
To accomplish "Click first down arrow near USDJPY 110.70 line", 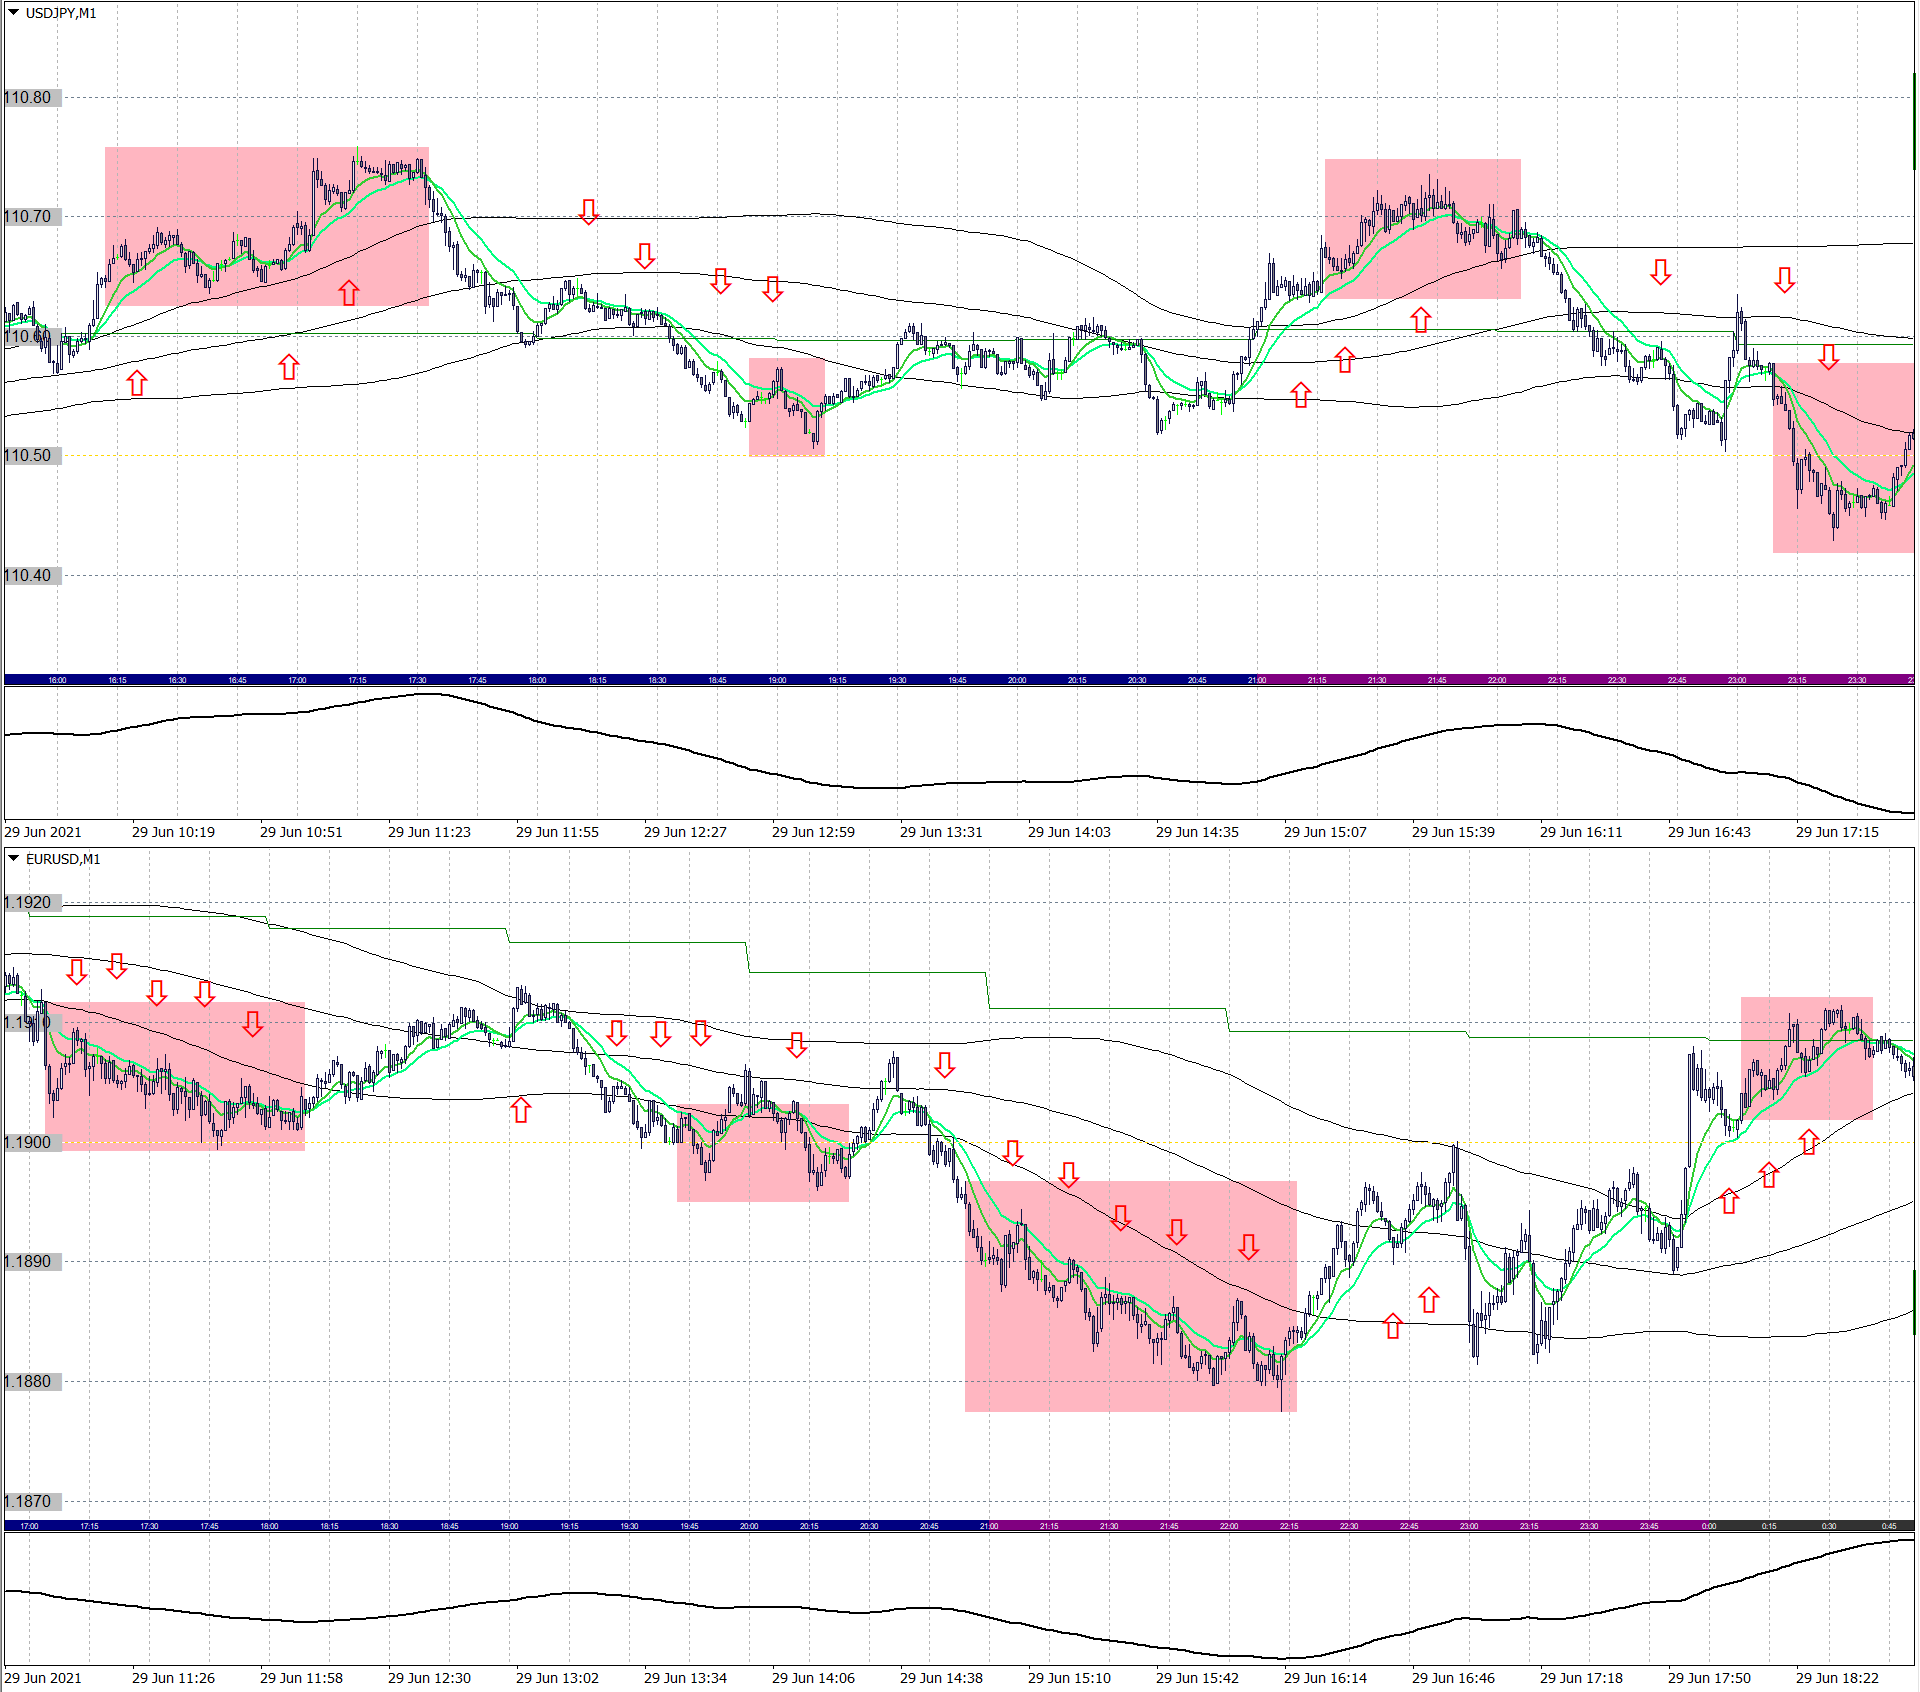I will [x=588, y=211].
